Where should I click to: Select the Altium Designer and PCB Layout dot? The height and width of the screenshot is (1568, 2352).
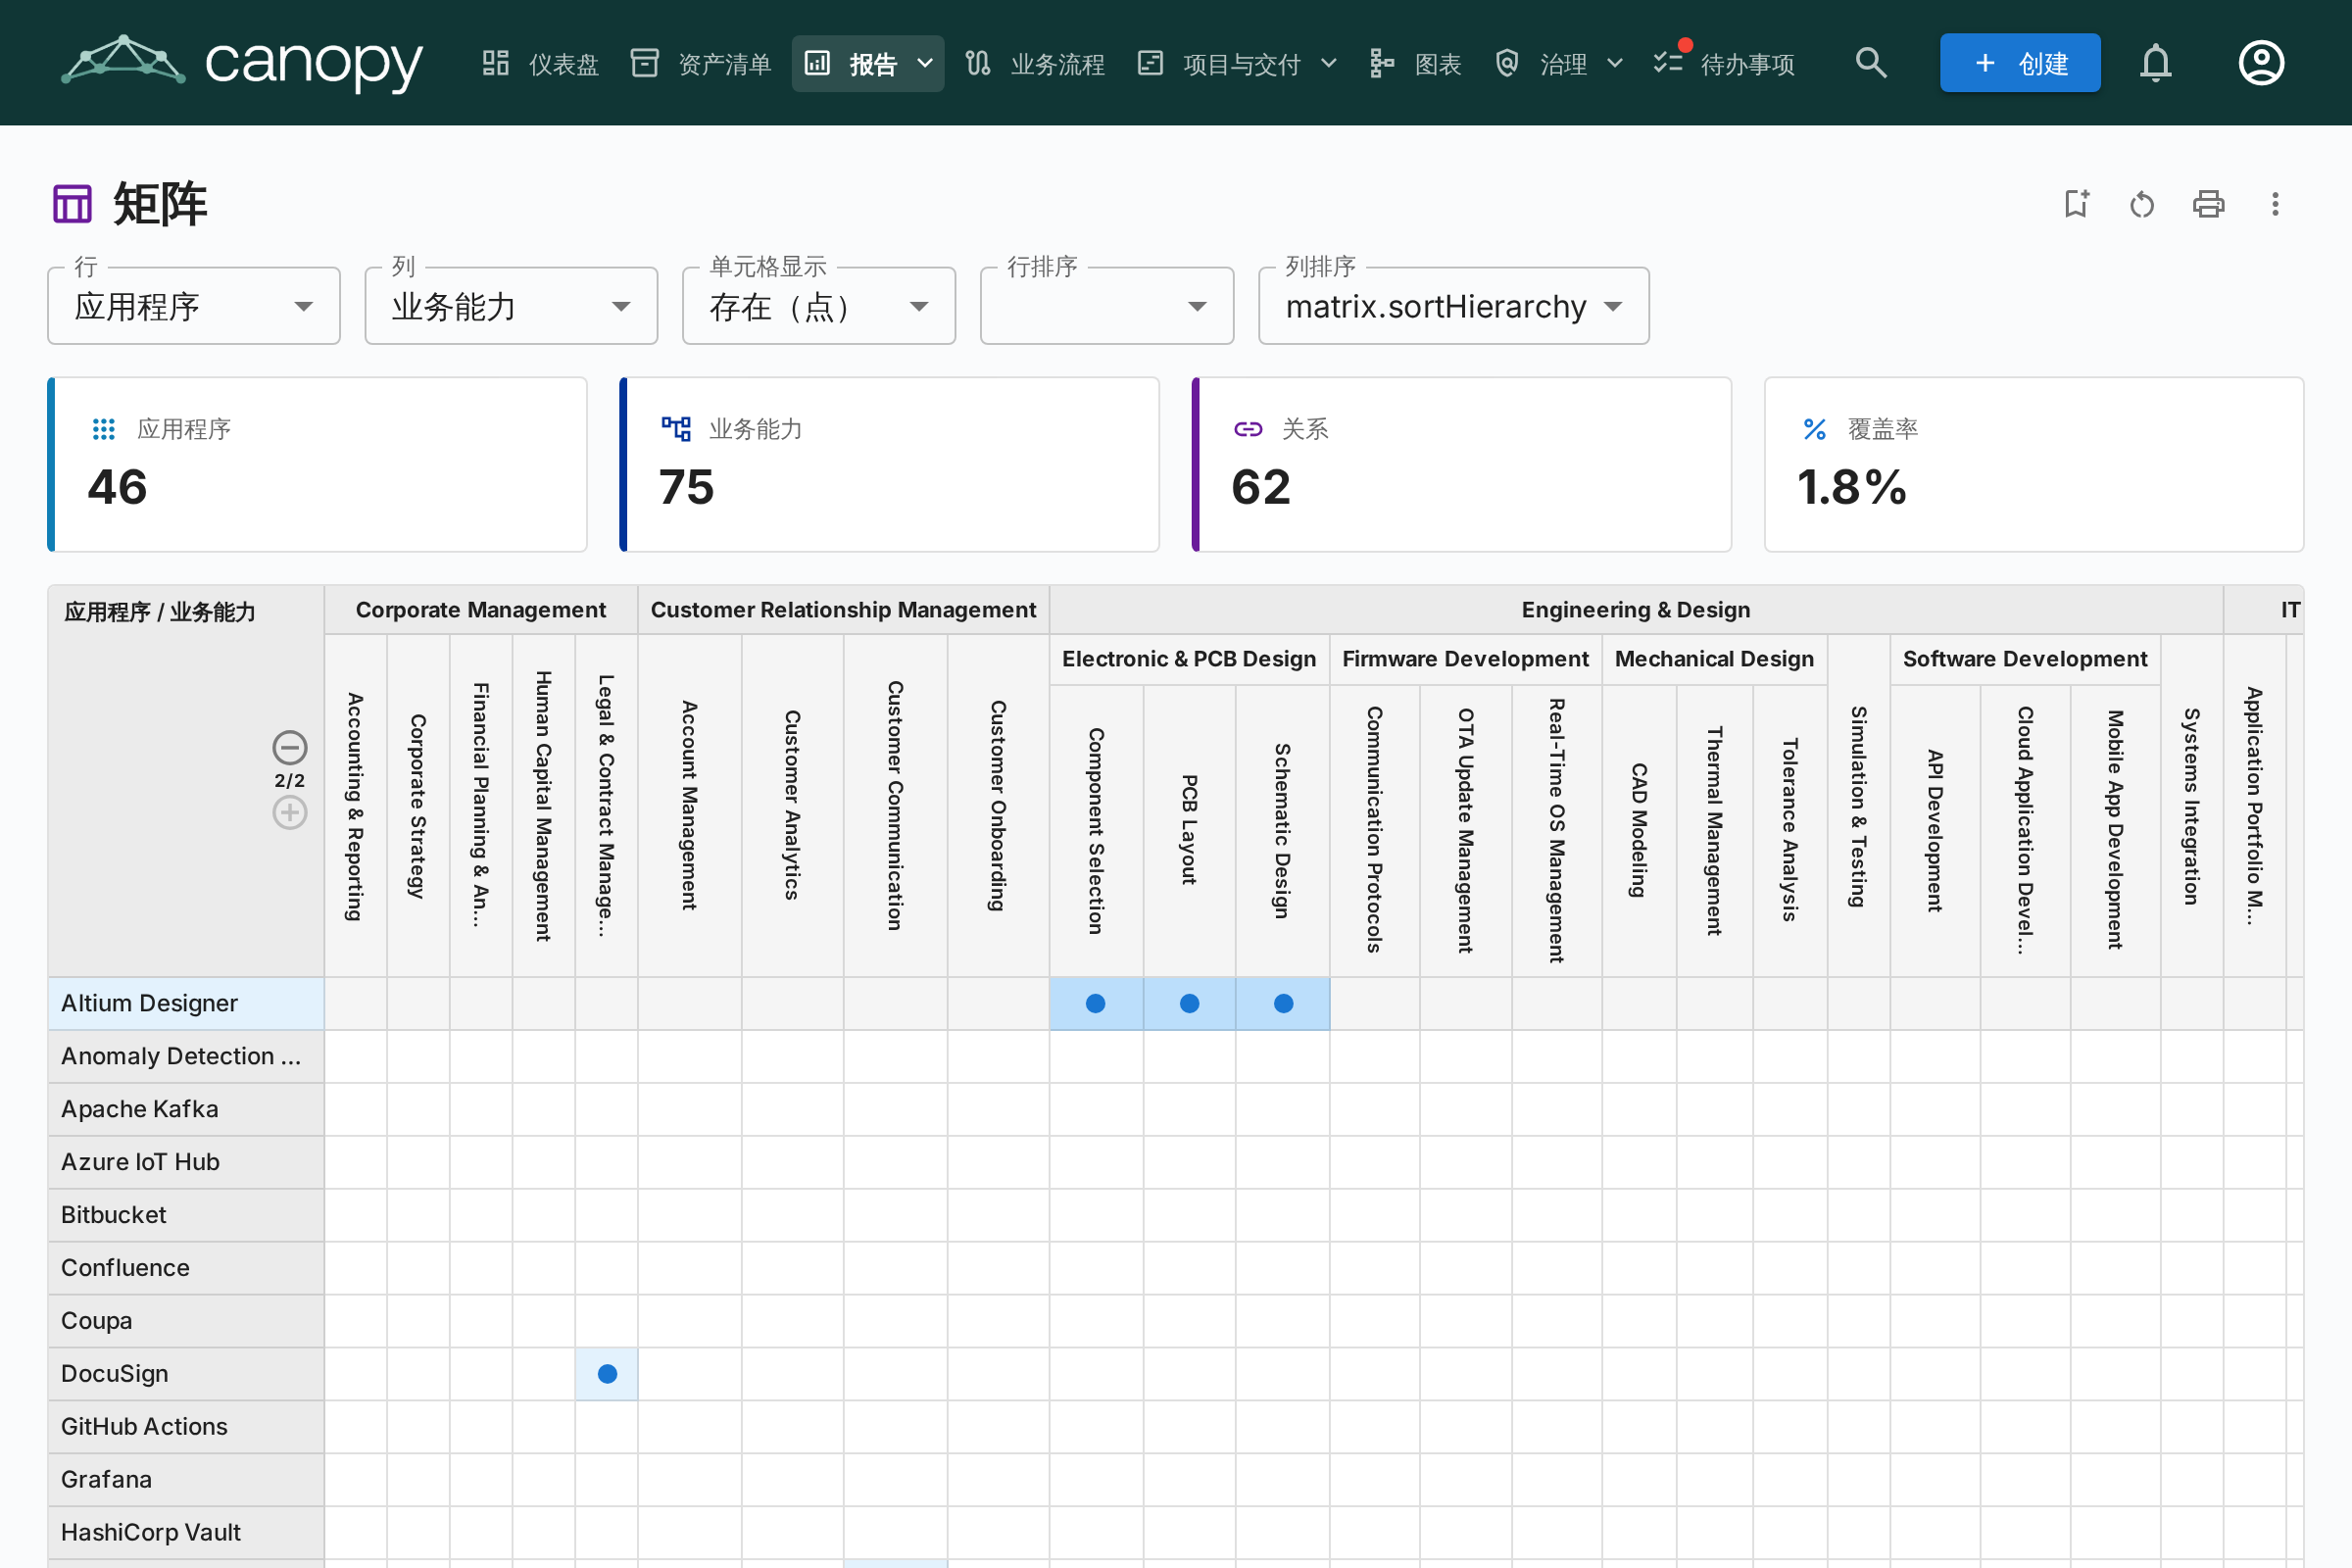point(1189,1003)
